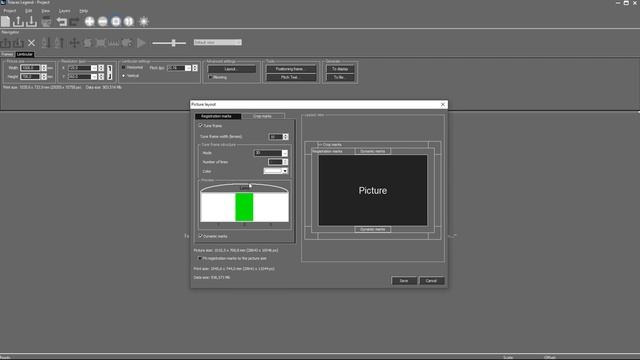
Task: Click the Tune frame width stepper
Action: click(285, 137)
